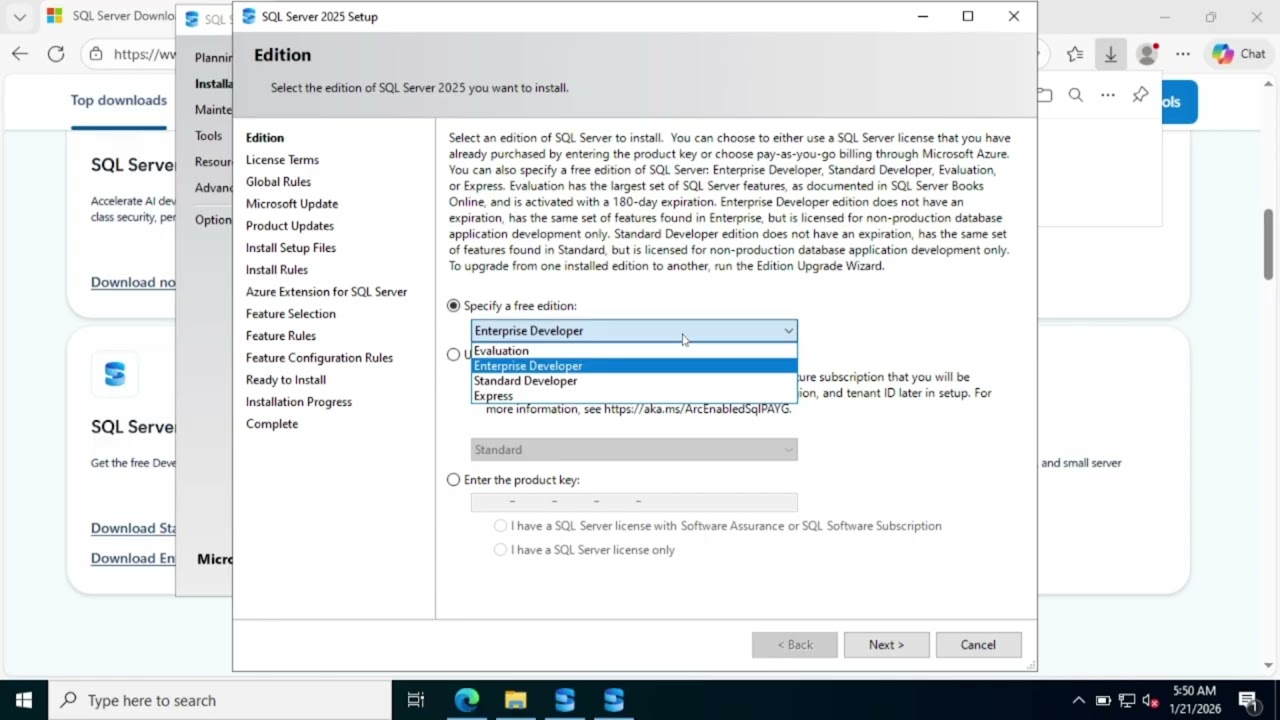Click the product key input field
The height and width of the screenshot is (720, 1280).
634,502
